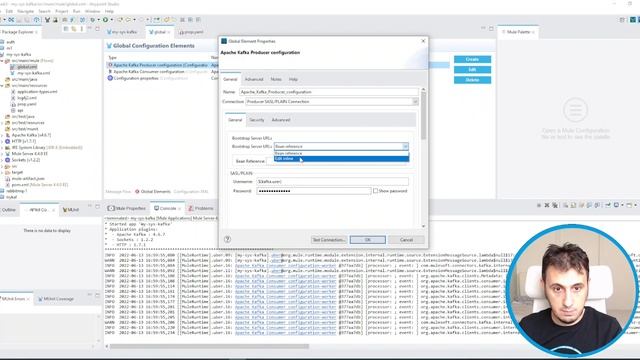Click the green Run toolbar icon
Viewport: 640px width, 360px height.
(105, 20)
